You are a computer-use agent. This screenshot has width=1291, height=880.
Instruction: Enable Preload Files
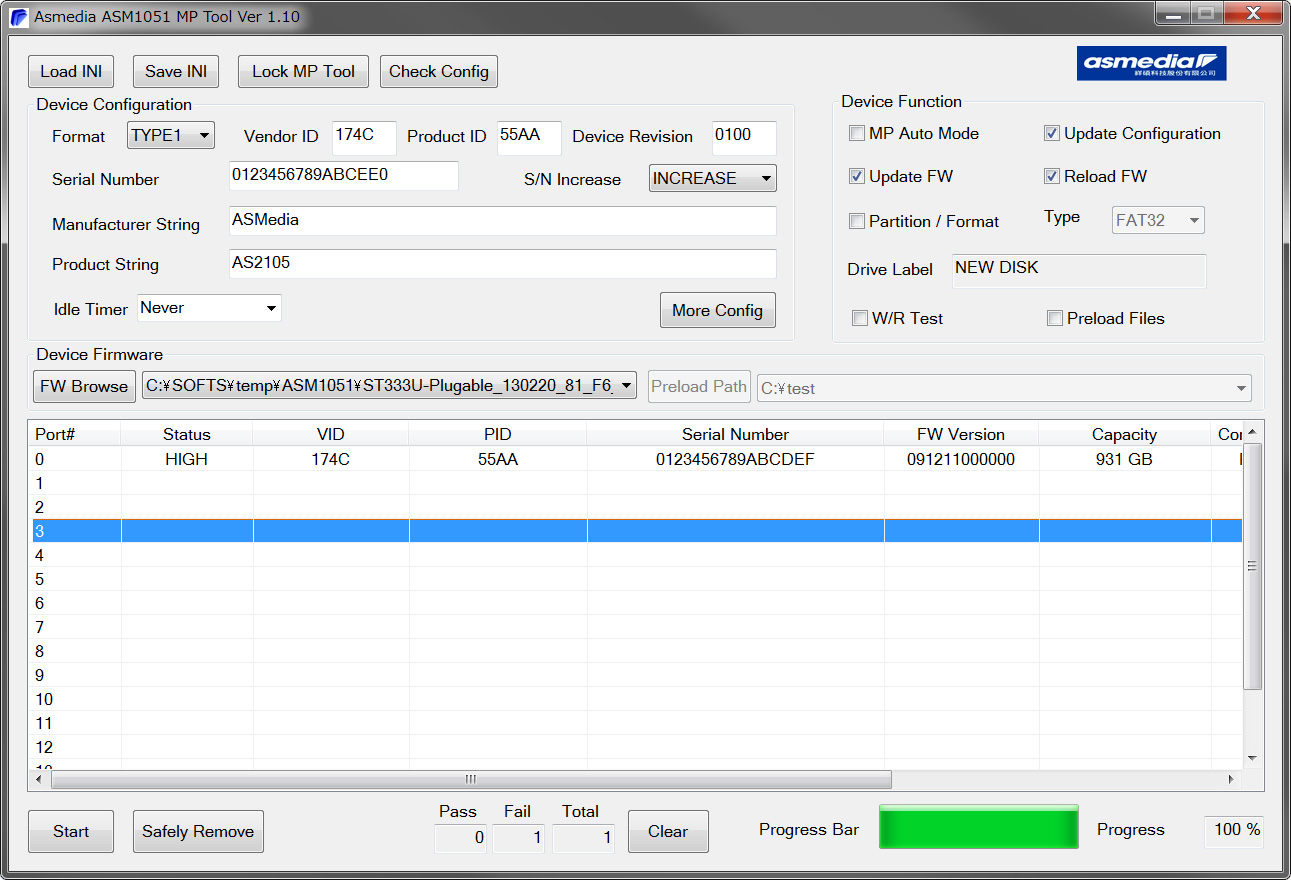tap(1055, 318)
